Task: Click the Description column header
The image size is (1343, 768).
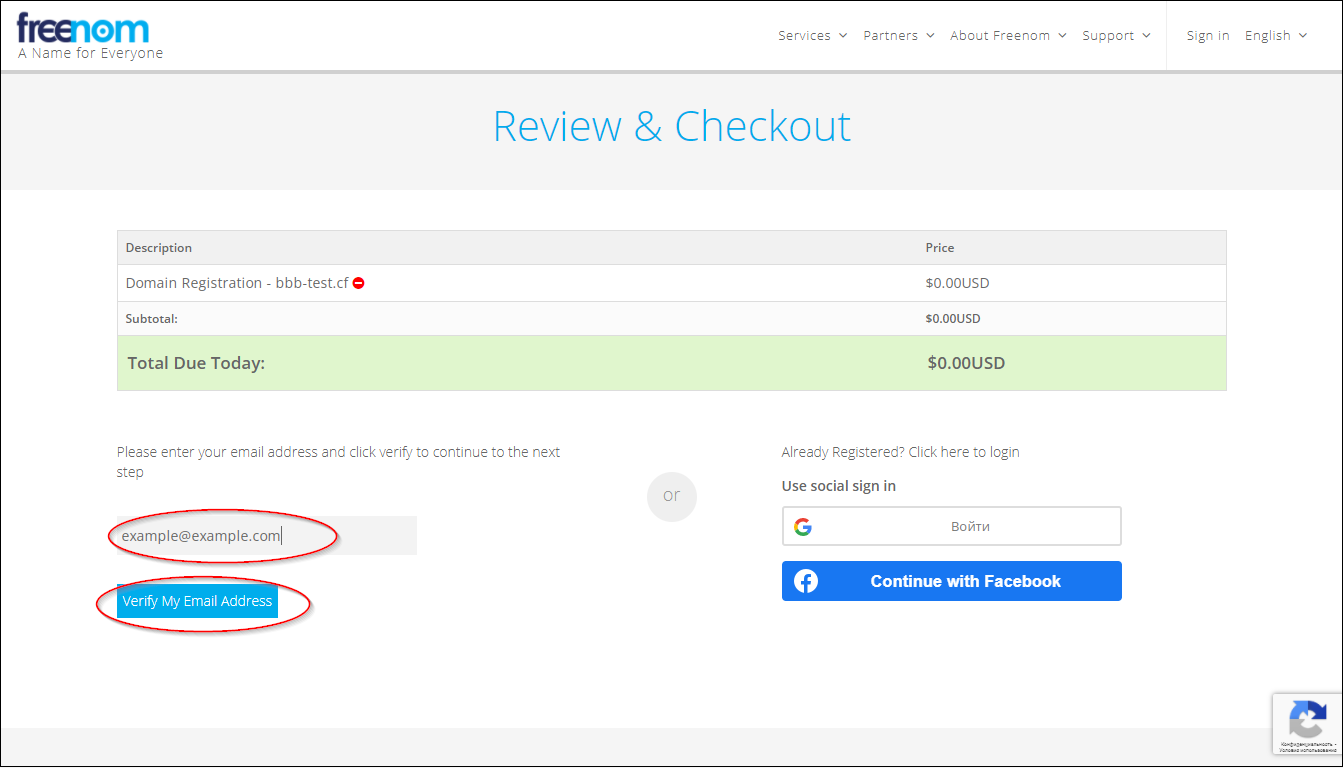Action: click(159, 248)
